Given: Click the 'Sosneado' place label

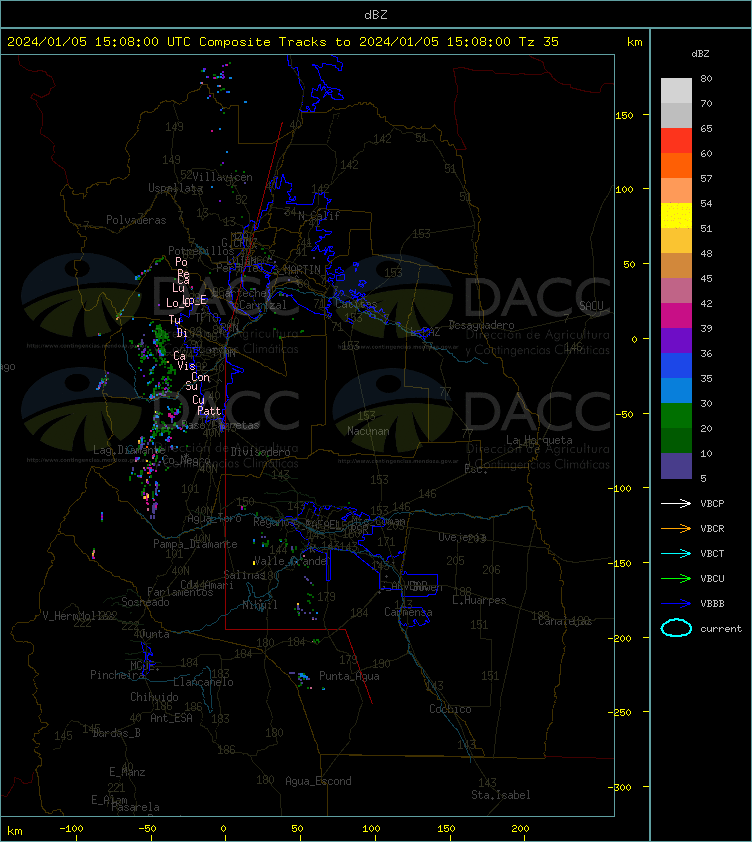Looking at the screenshot, I should click(145, 602).
